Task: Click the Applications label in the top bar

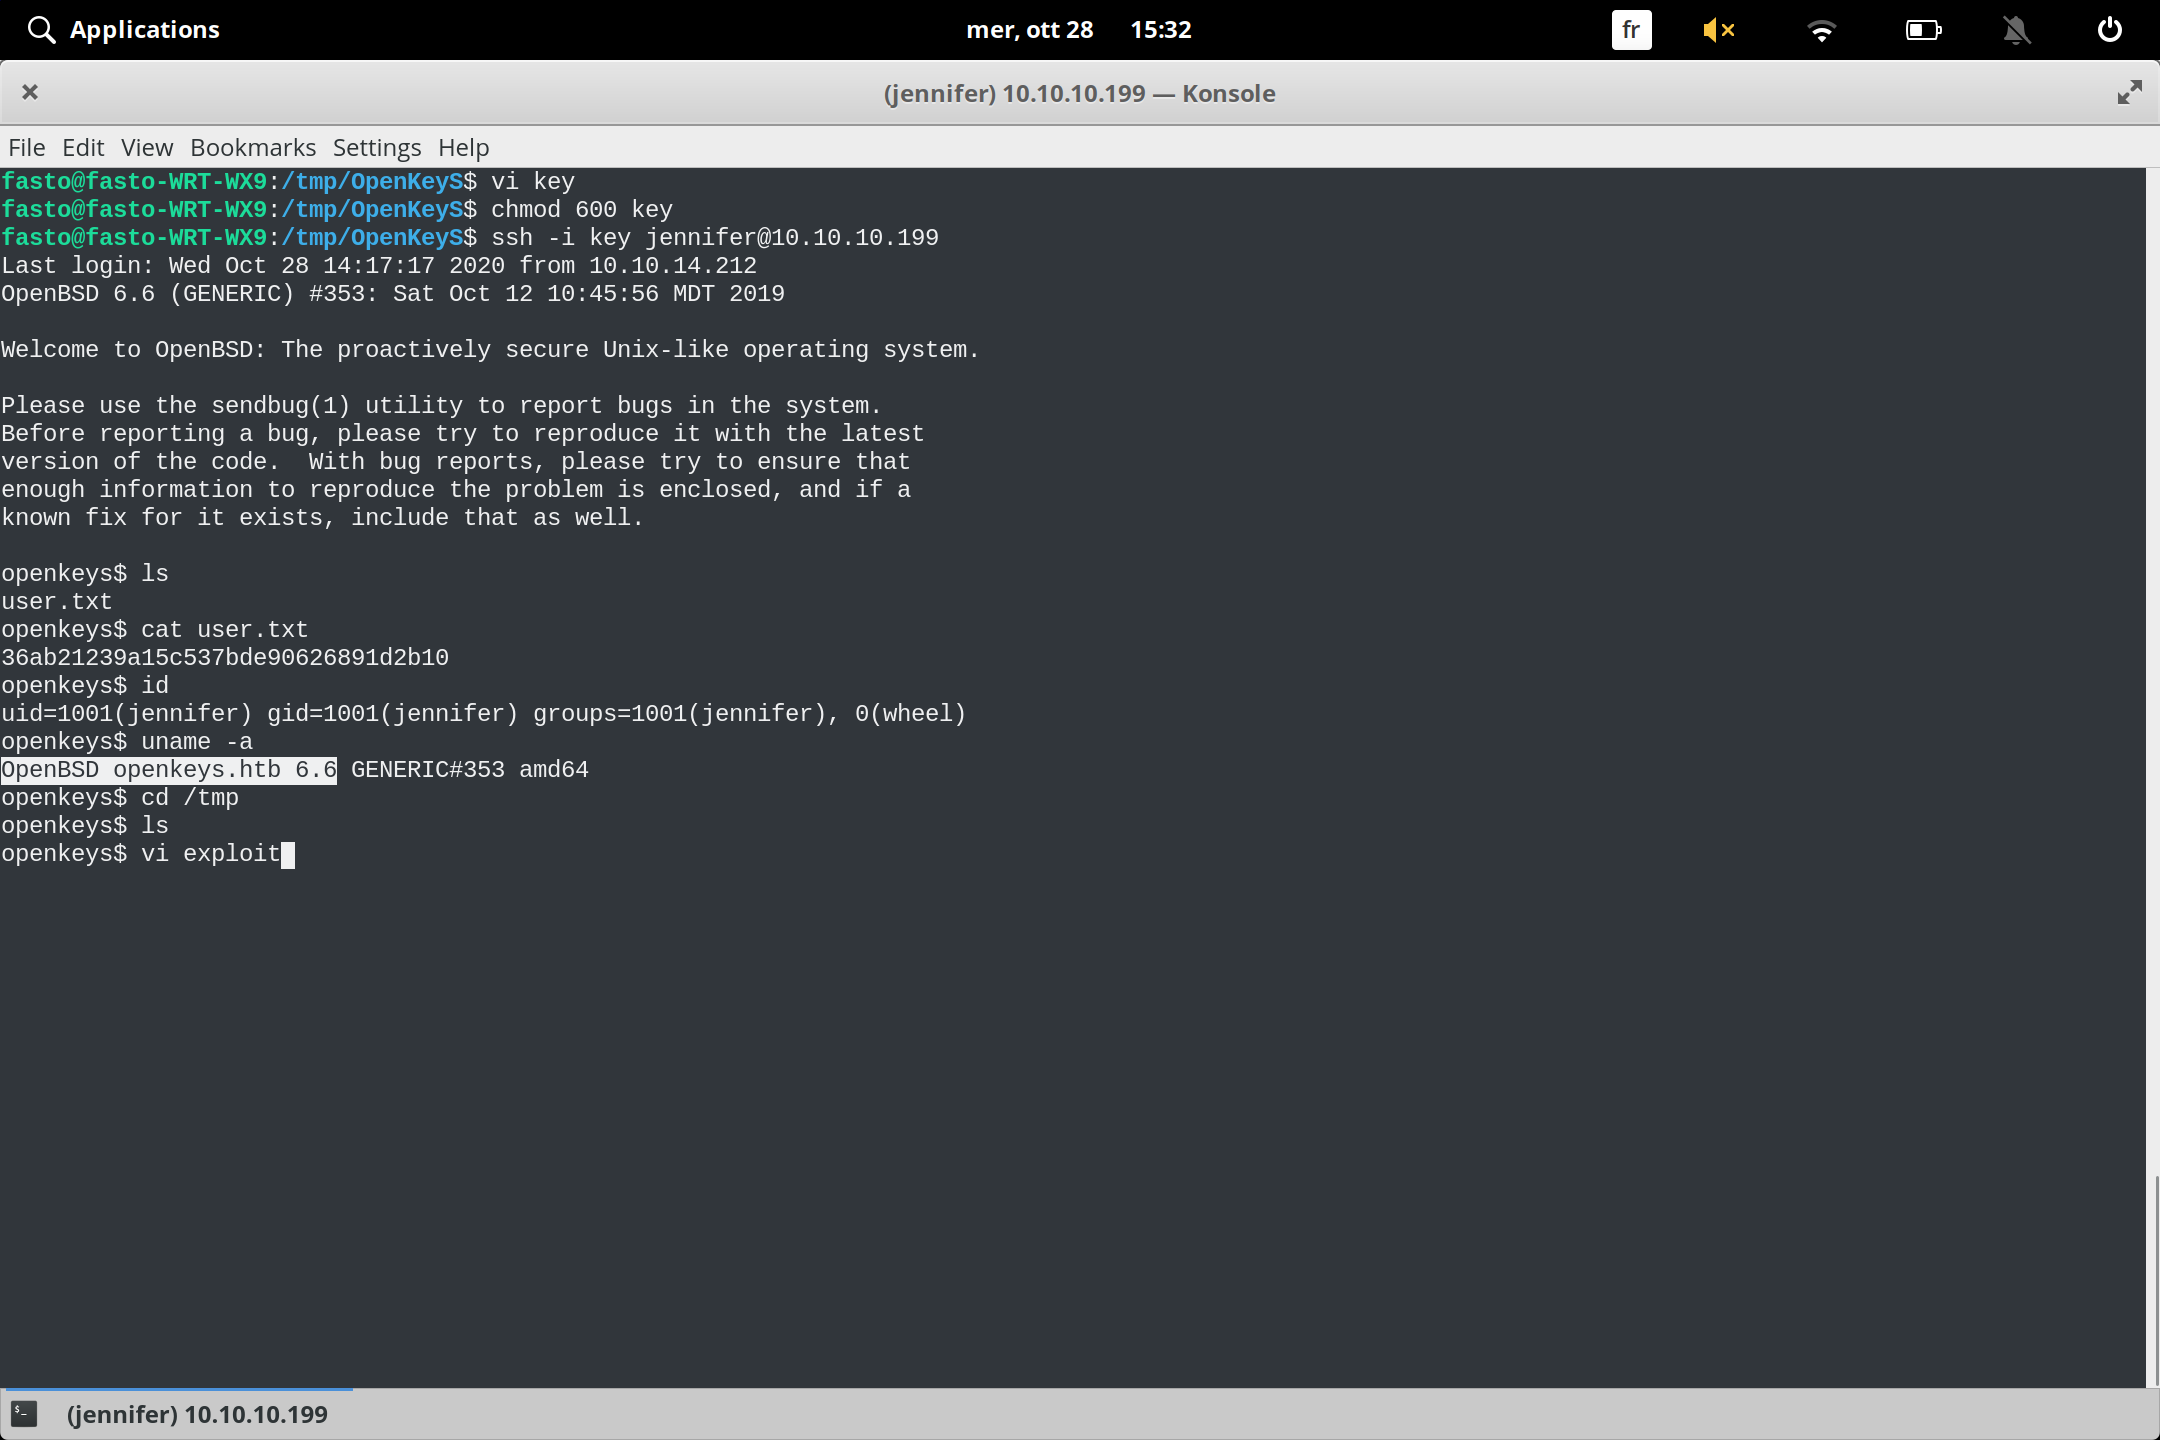Action: pos(146,29)
